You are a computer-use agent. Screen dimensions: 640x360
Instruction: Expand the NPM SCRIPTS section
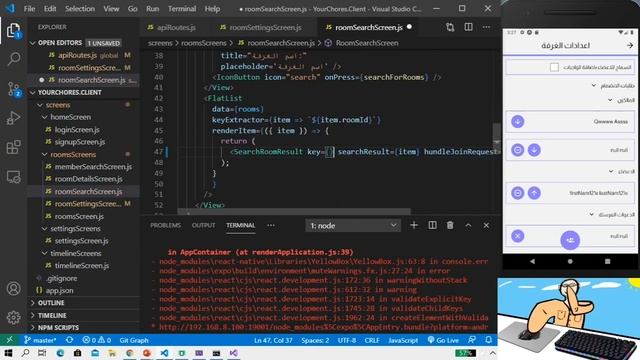84,328
